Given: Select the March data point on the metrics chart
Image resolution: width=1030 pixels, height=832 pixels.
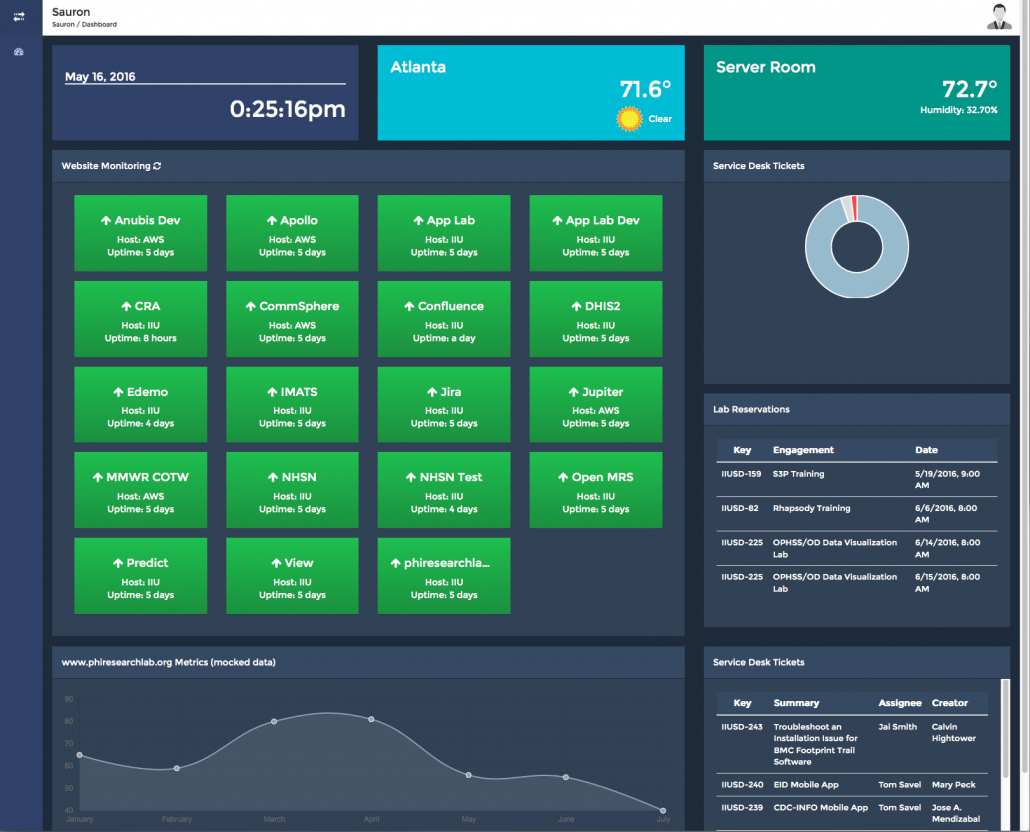Looking at the screenshot, I should (274, 721).
